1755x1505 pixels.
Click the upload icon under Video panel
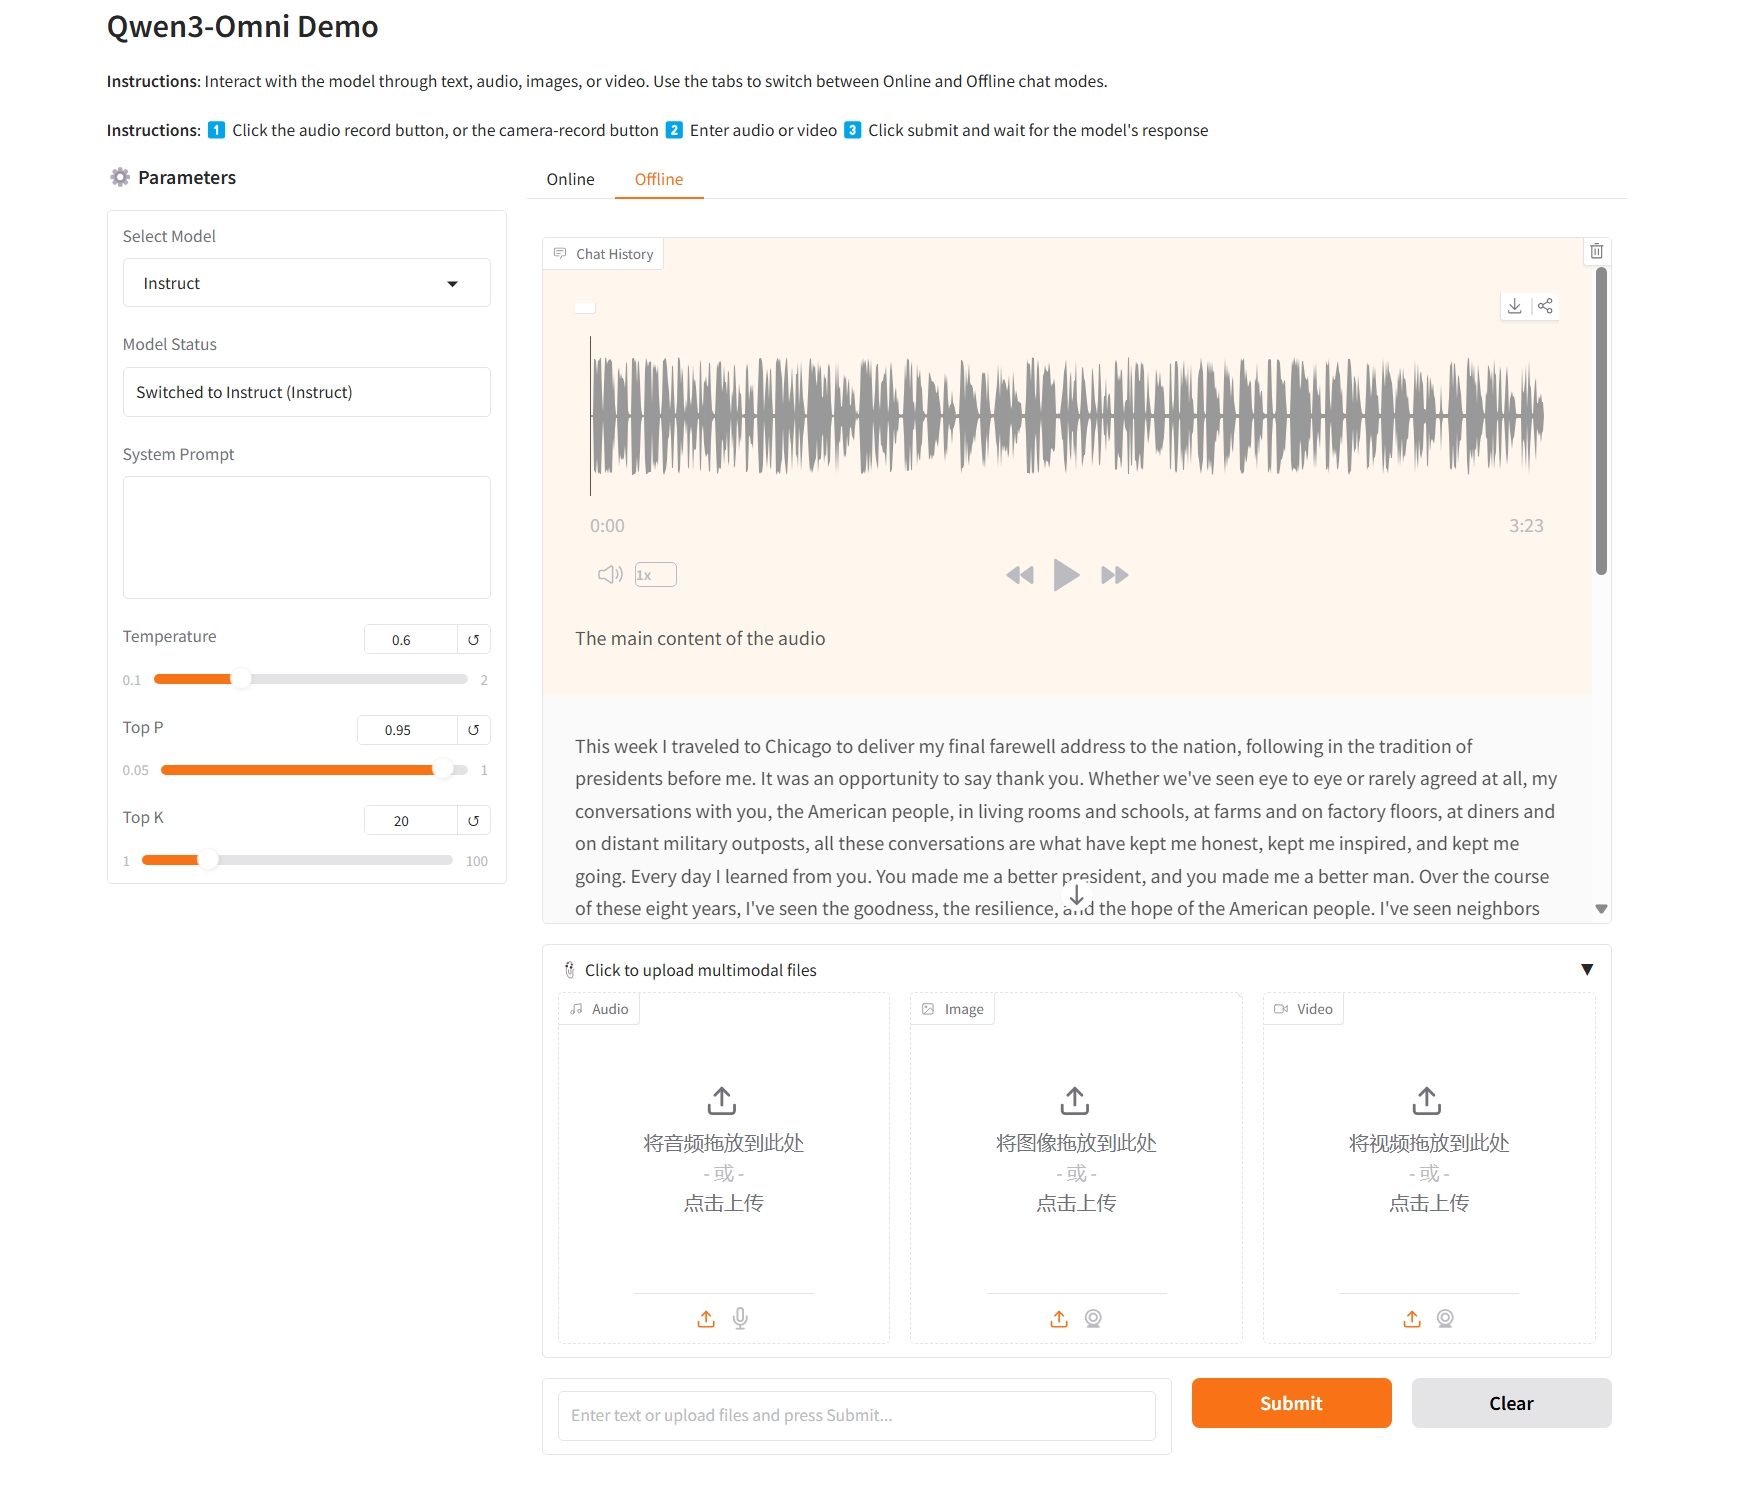(1412, 1319)
